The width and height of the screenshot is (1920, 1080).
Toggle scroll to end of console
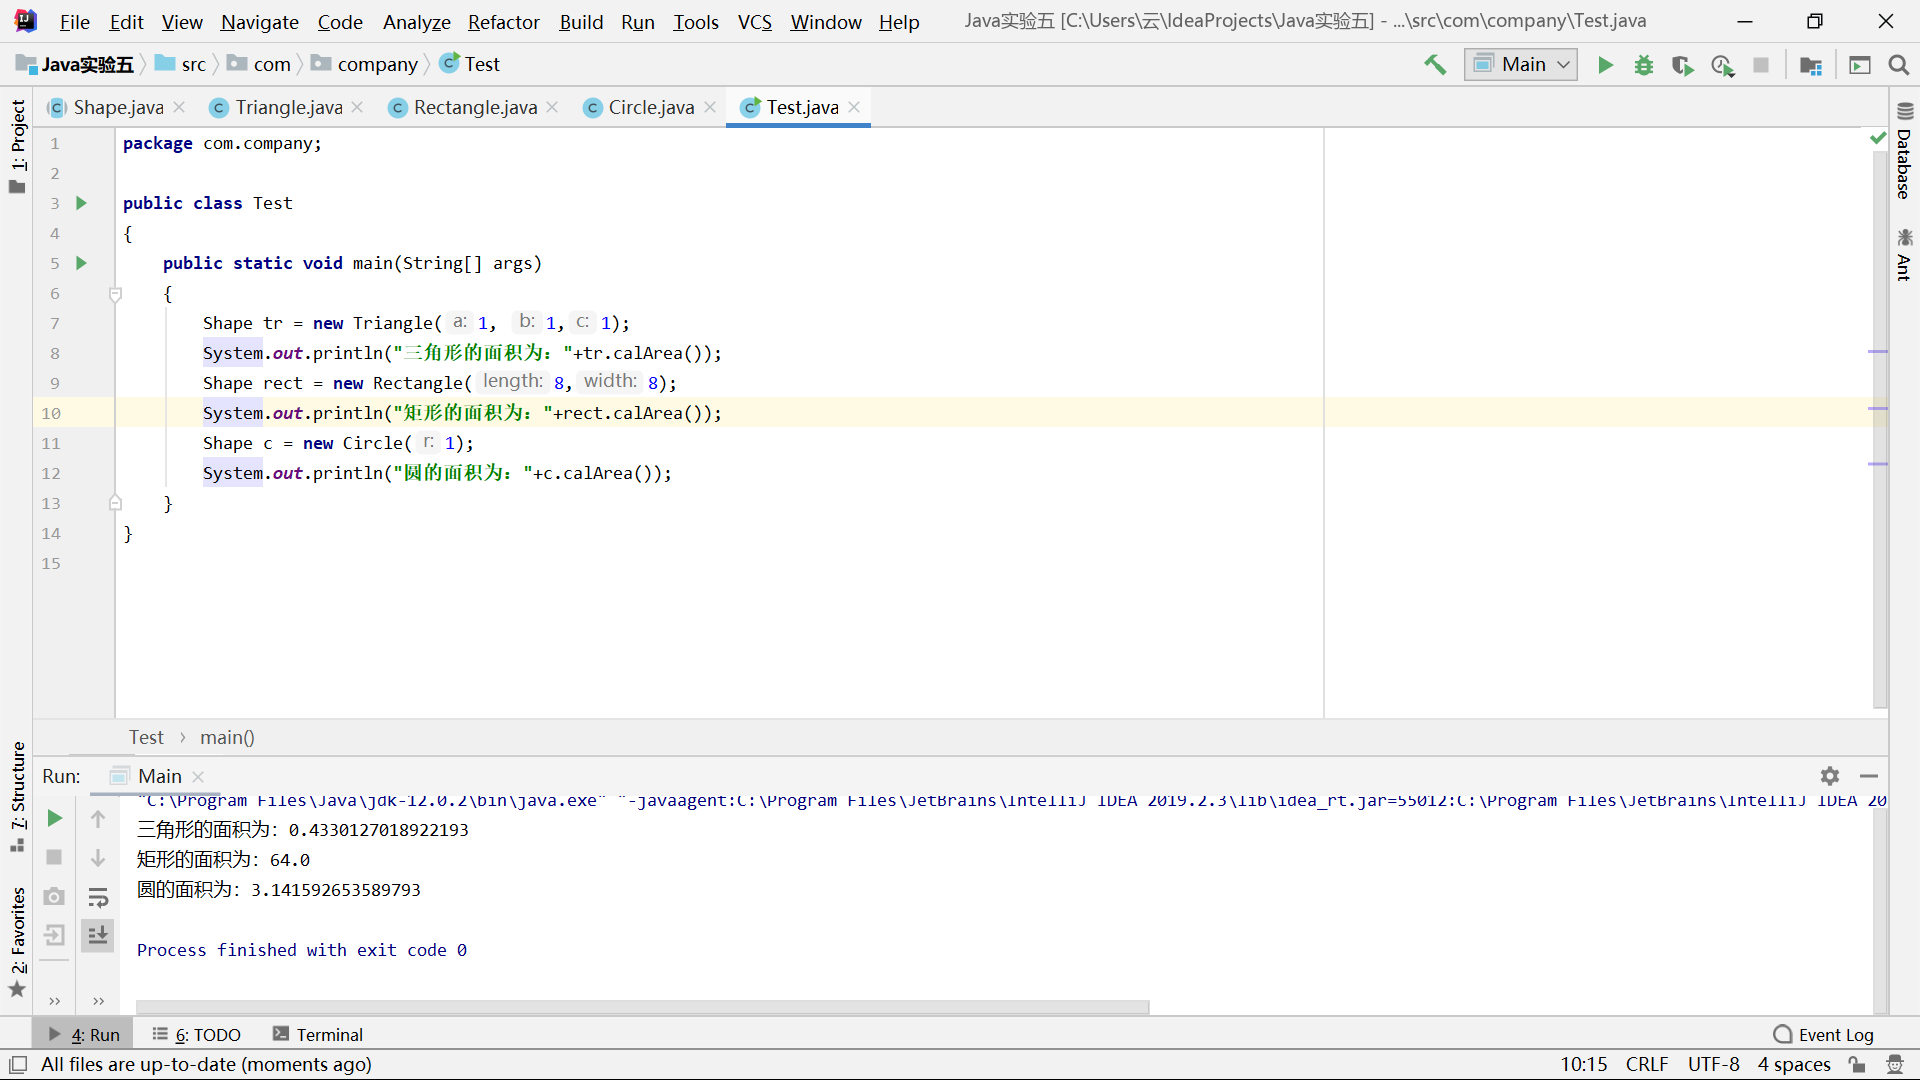coord(98,935)
